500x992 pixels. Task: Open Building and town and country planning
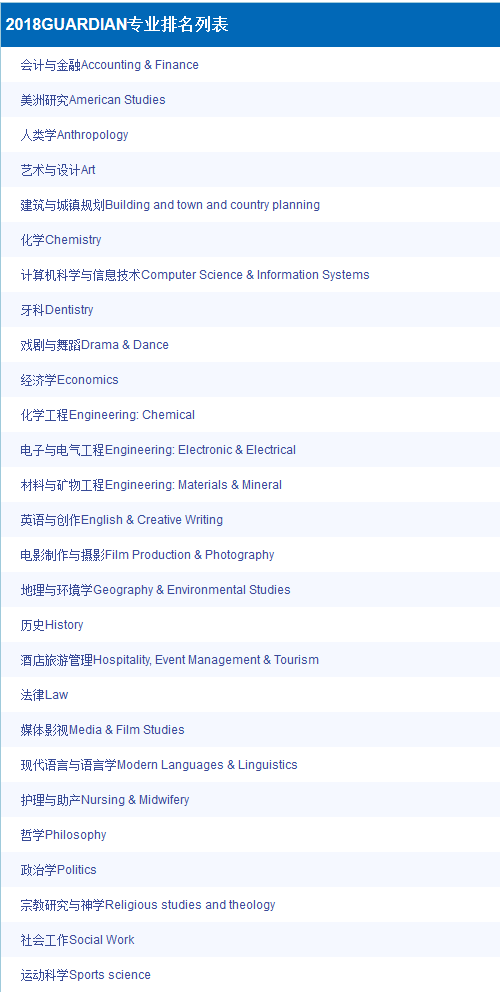(x=170, y=205)
